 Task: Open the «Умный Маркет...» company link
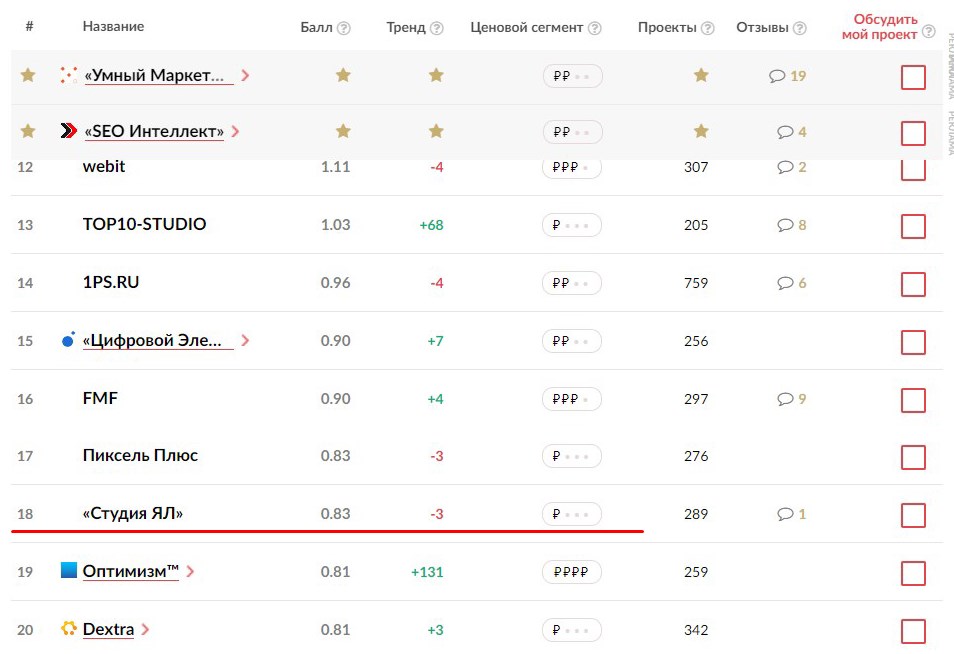(x=159, y=75)
